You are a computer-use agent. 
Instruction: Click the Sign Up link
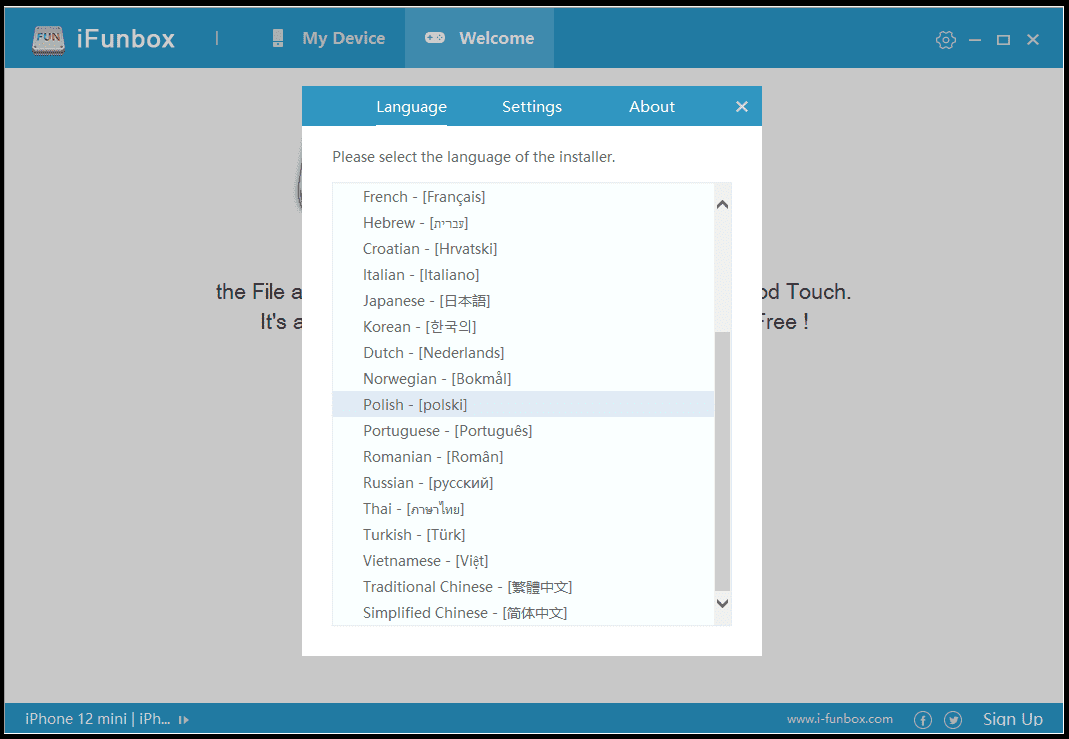[x=1012, y=719]
